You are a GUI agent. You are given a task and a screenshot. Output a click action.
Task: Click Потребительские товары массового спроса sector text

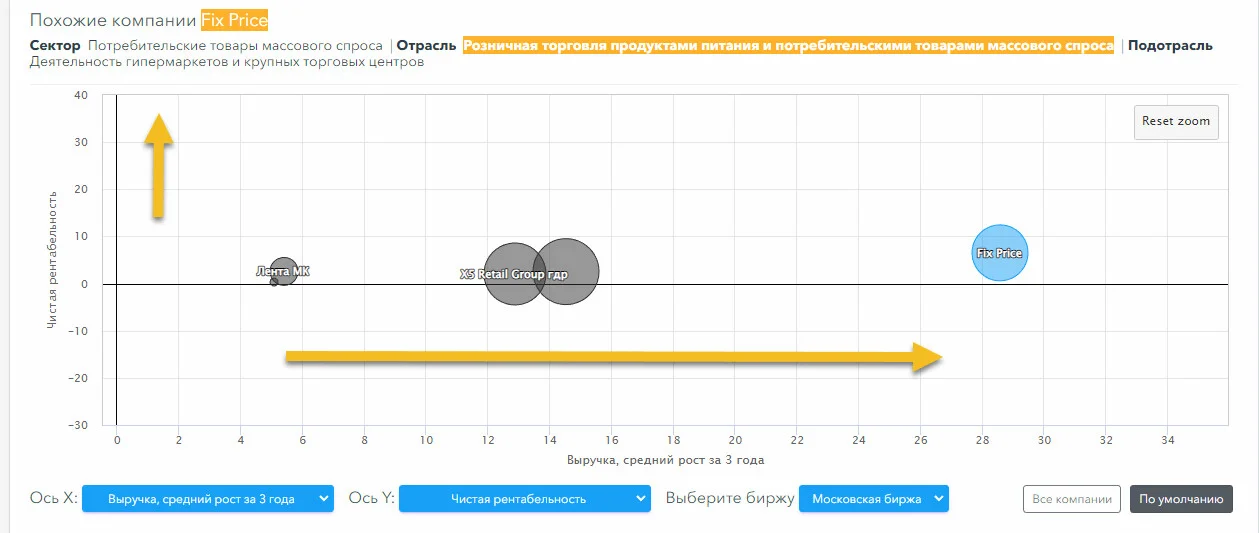click(235, 45)
